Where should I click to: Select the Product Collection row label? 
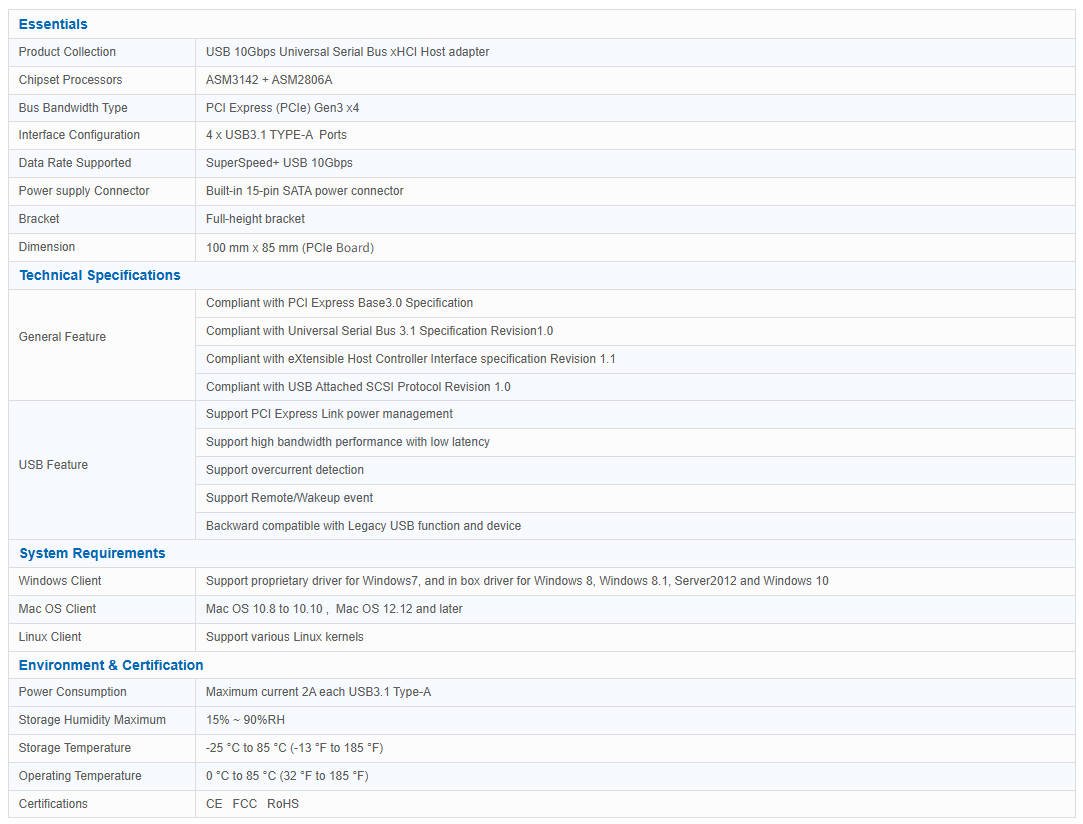(67, 52)
